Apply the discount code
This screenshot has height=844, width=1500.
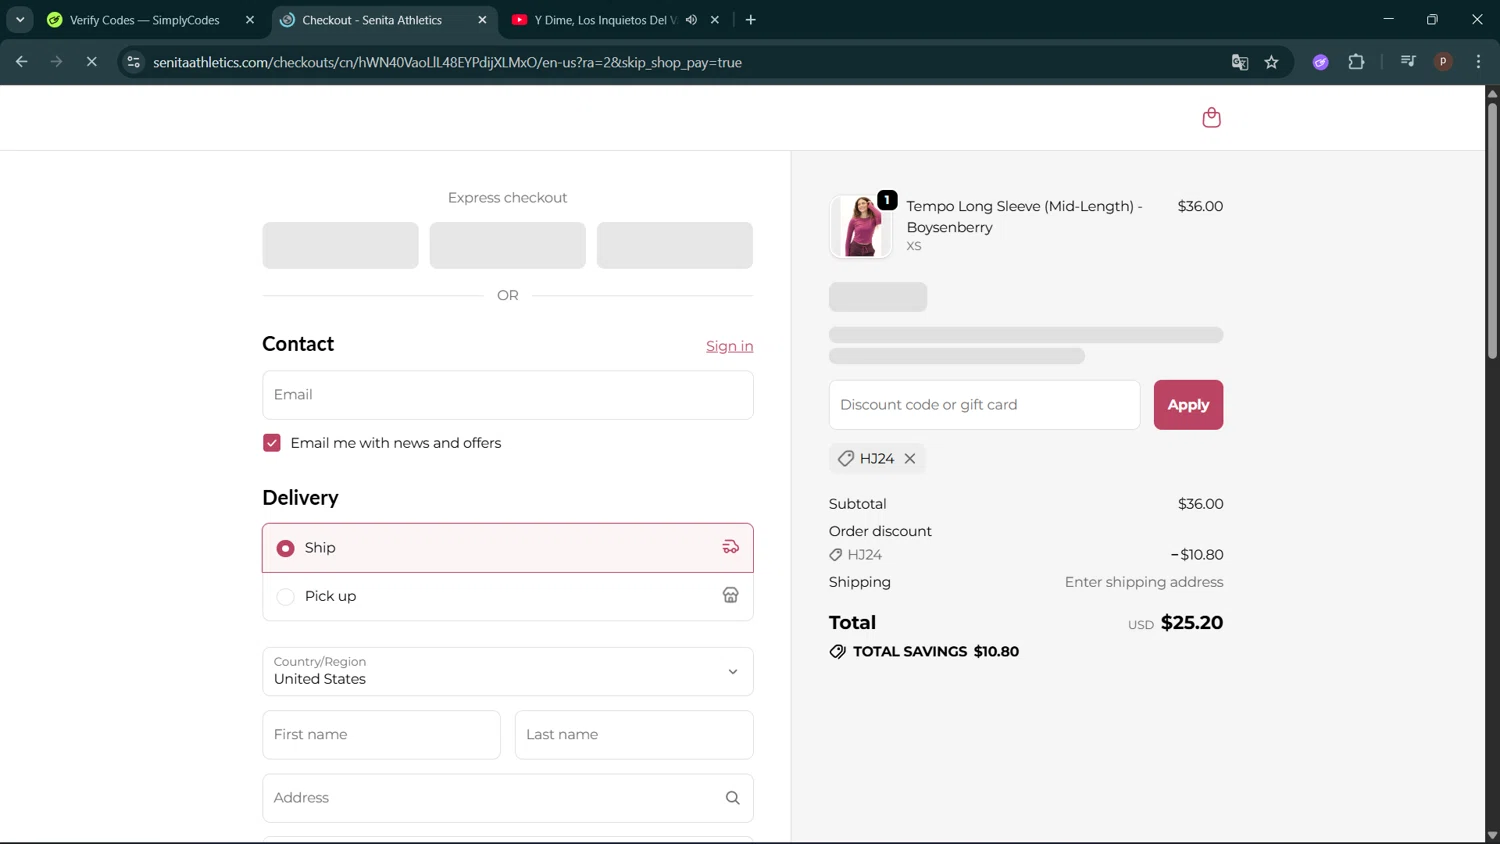[1188, 405]
